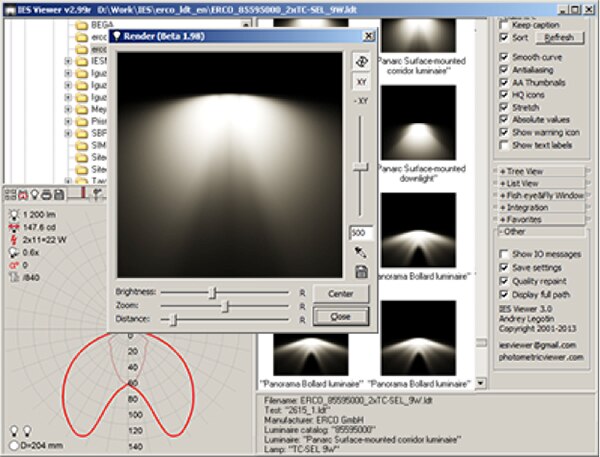Enable Show text labels checkbox
This screenshot has width=600, height=457.
[504, 144]
